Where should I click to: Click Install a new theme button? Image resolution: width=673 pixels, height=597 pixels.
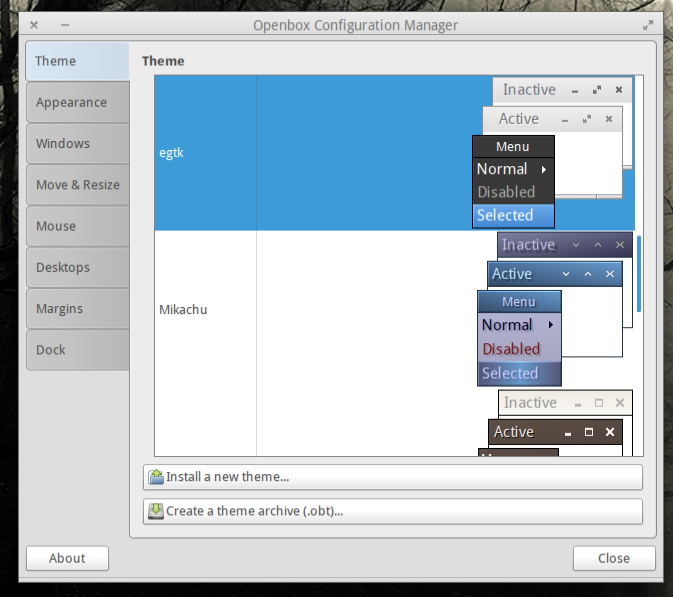(x=393, y=477)
